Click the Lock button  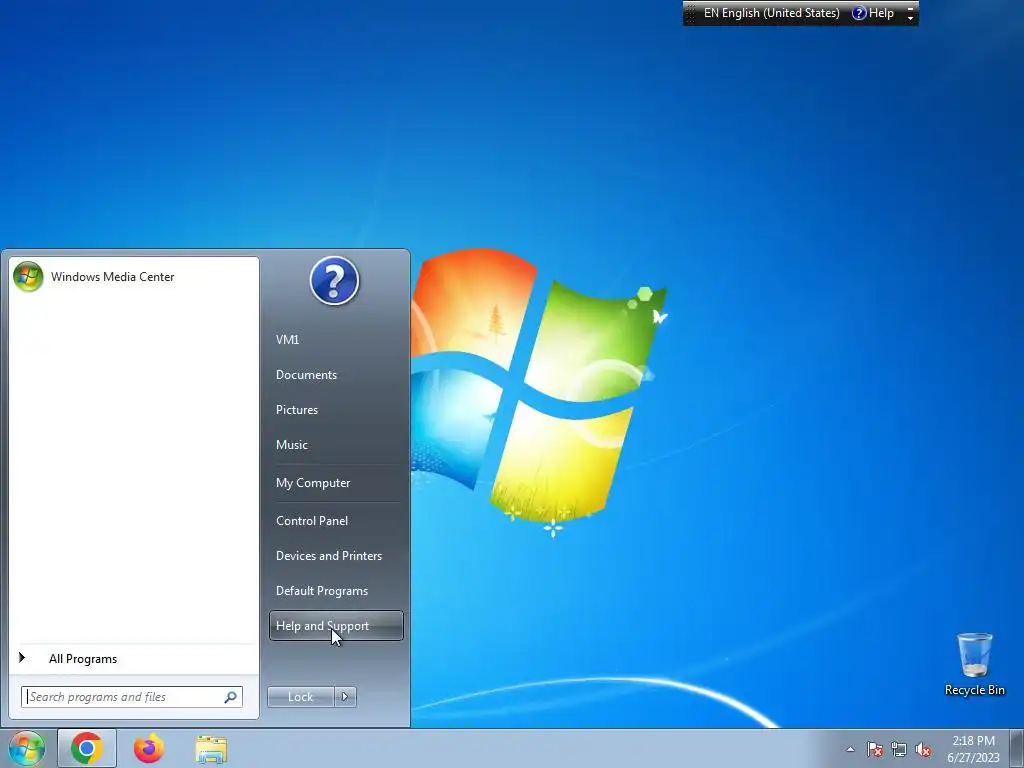click(x=300, y=697)
